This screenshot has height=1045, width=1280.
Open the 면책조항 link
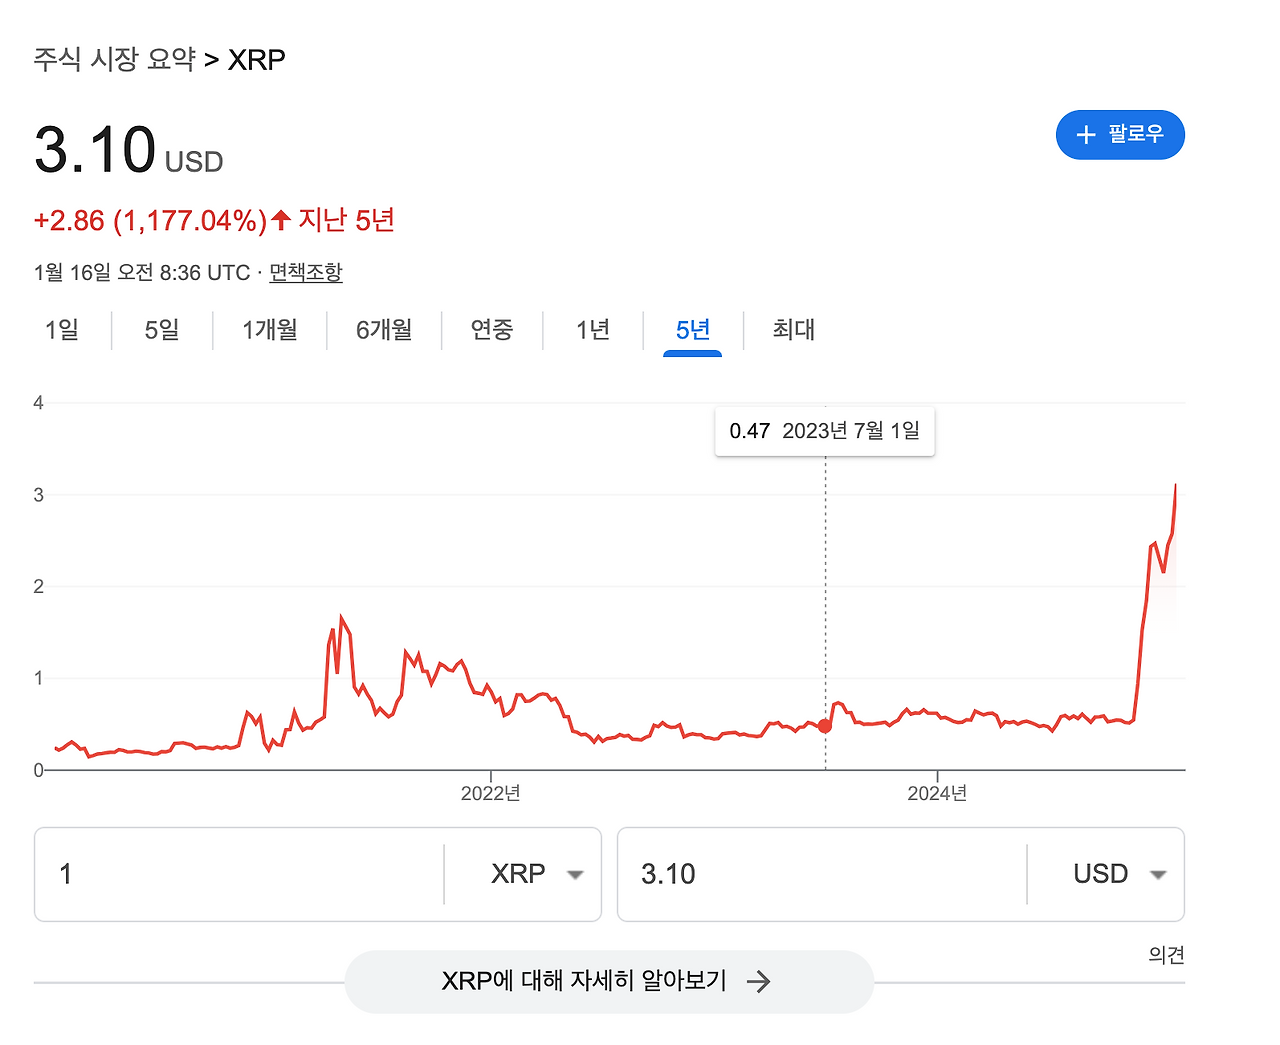coord(305,272)
